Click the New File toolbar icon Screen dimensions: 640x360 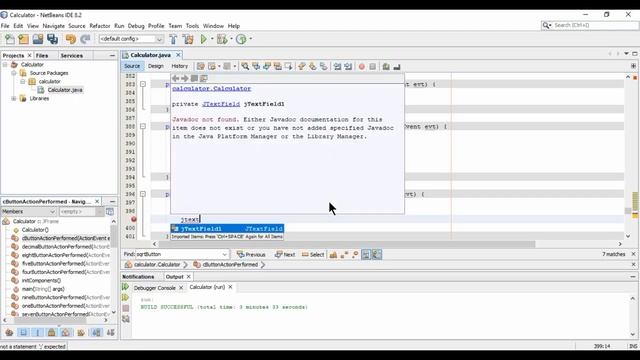(9, 39)
